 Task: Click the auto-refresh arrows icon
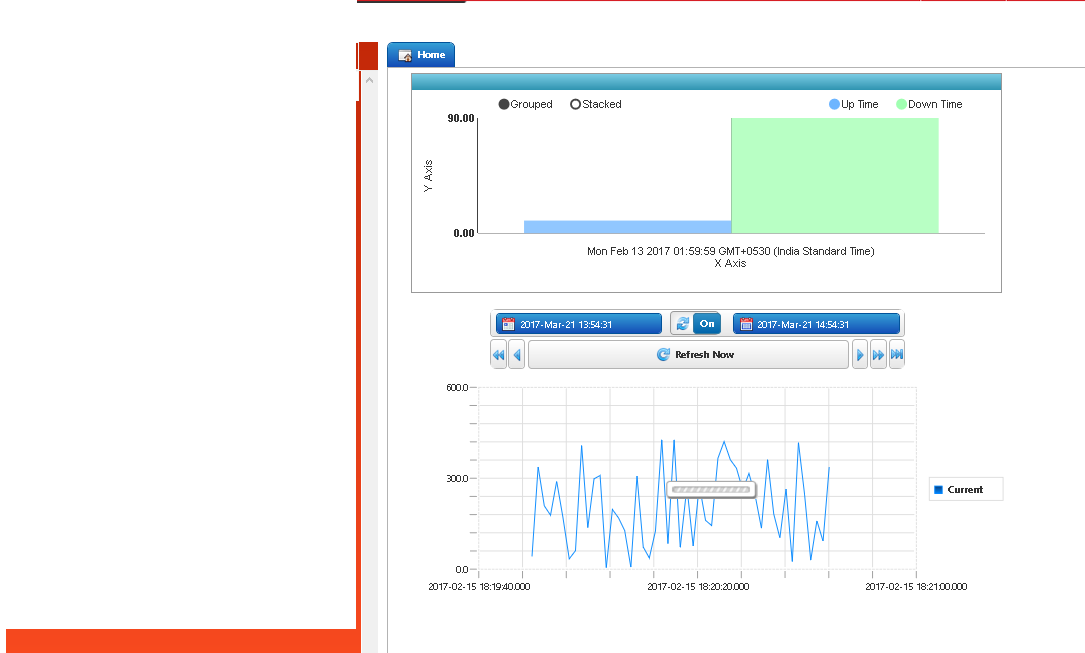click(682, 324)
